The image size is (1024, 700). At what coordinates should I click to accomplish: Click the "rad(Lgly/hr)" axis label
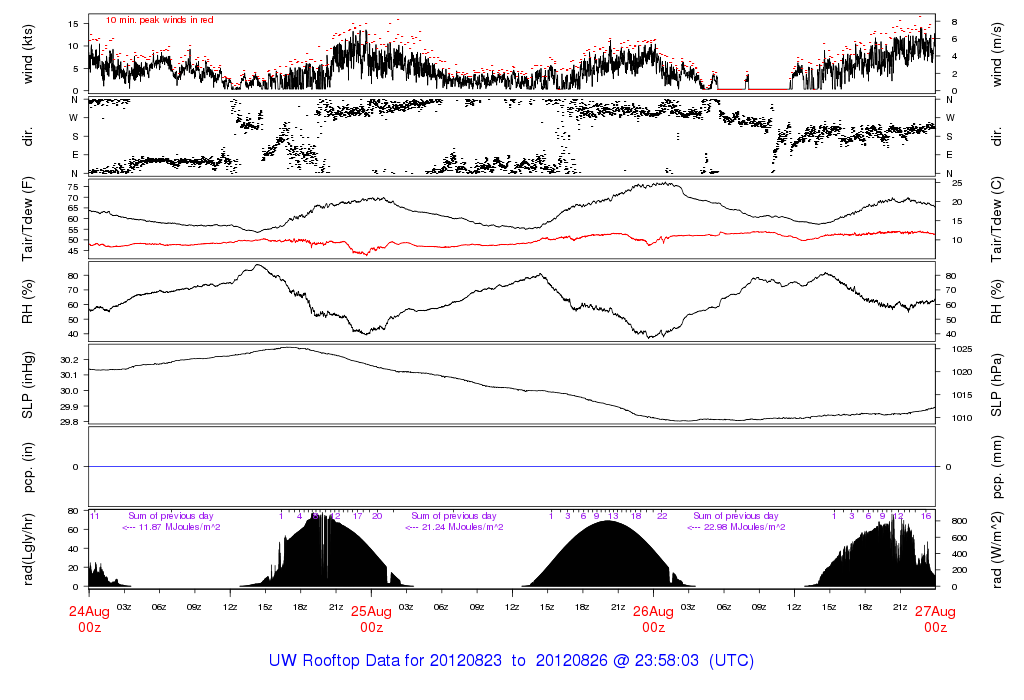29,548
